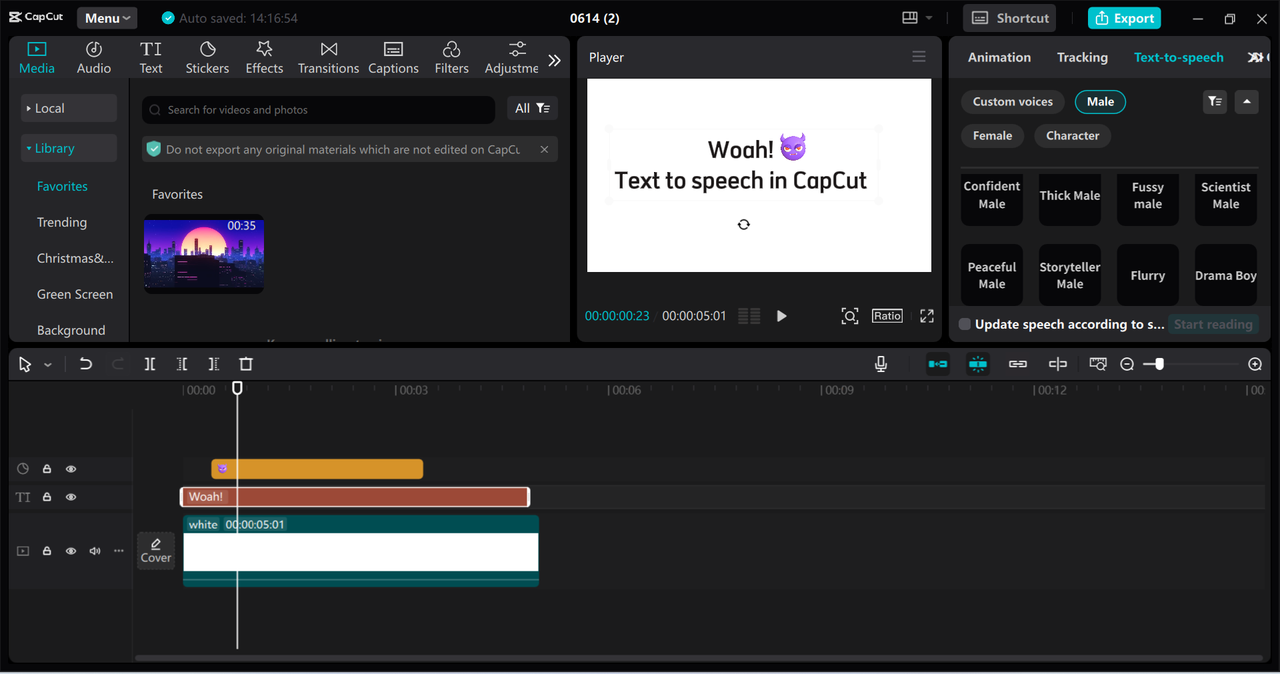This screenshot has height=674, width=1280.
Task: Open the voice filter options icon
Action: [1215, 102]
